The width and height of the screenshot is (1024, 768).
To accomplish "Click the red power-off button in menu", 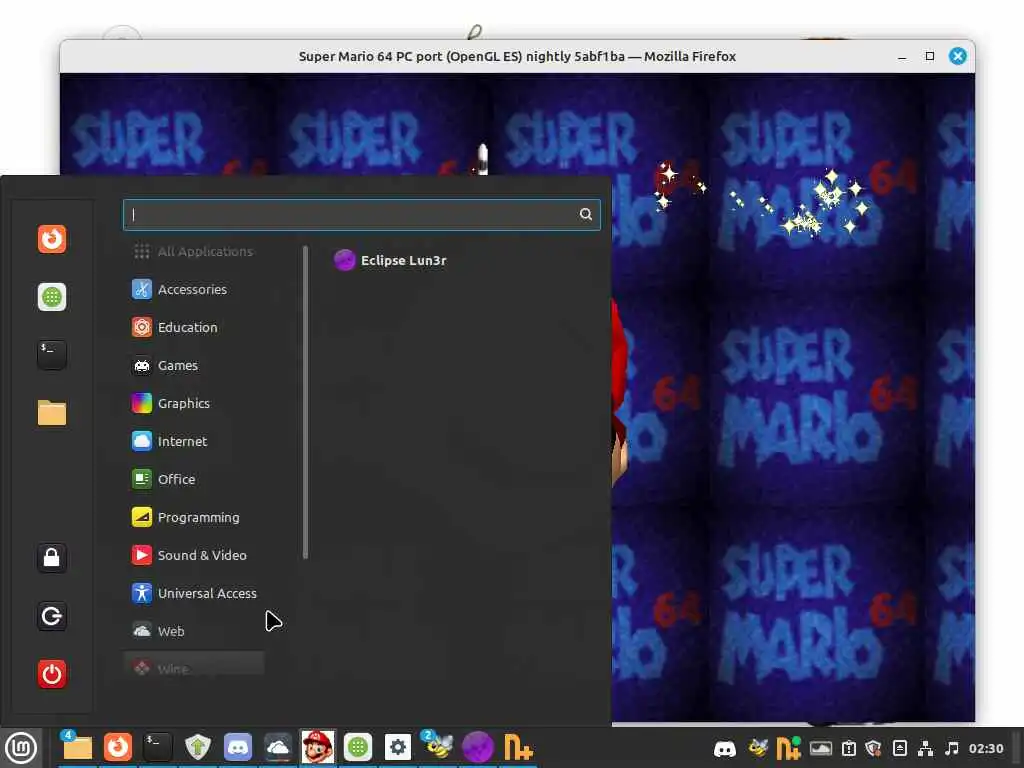I will coord(52,674).
